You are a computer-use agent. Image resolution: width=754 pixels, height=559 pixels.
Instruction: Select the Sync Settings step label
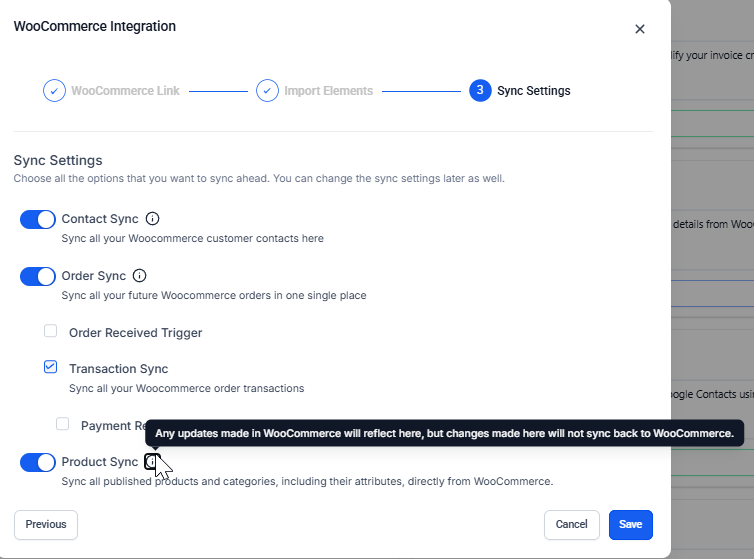point(534,91)
